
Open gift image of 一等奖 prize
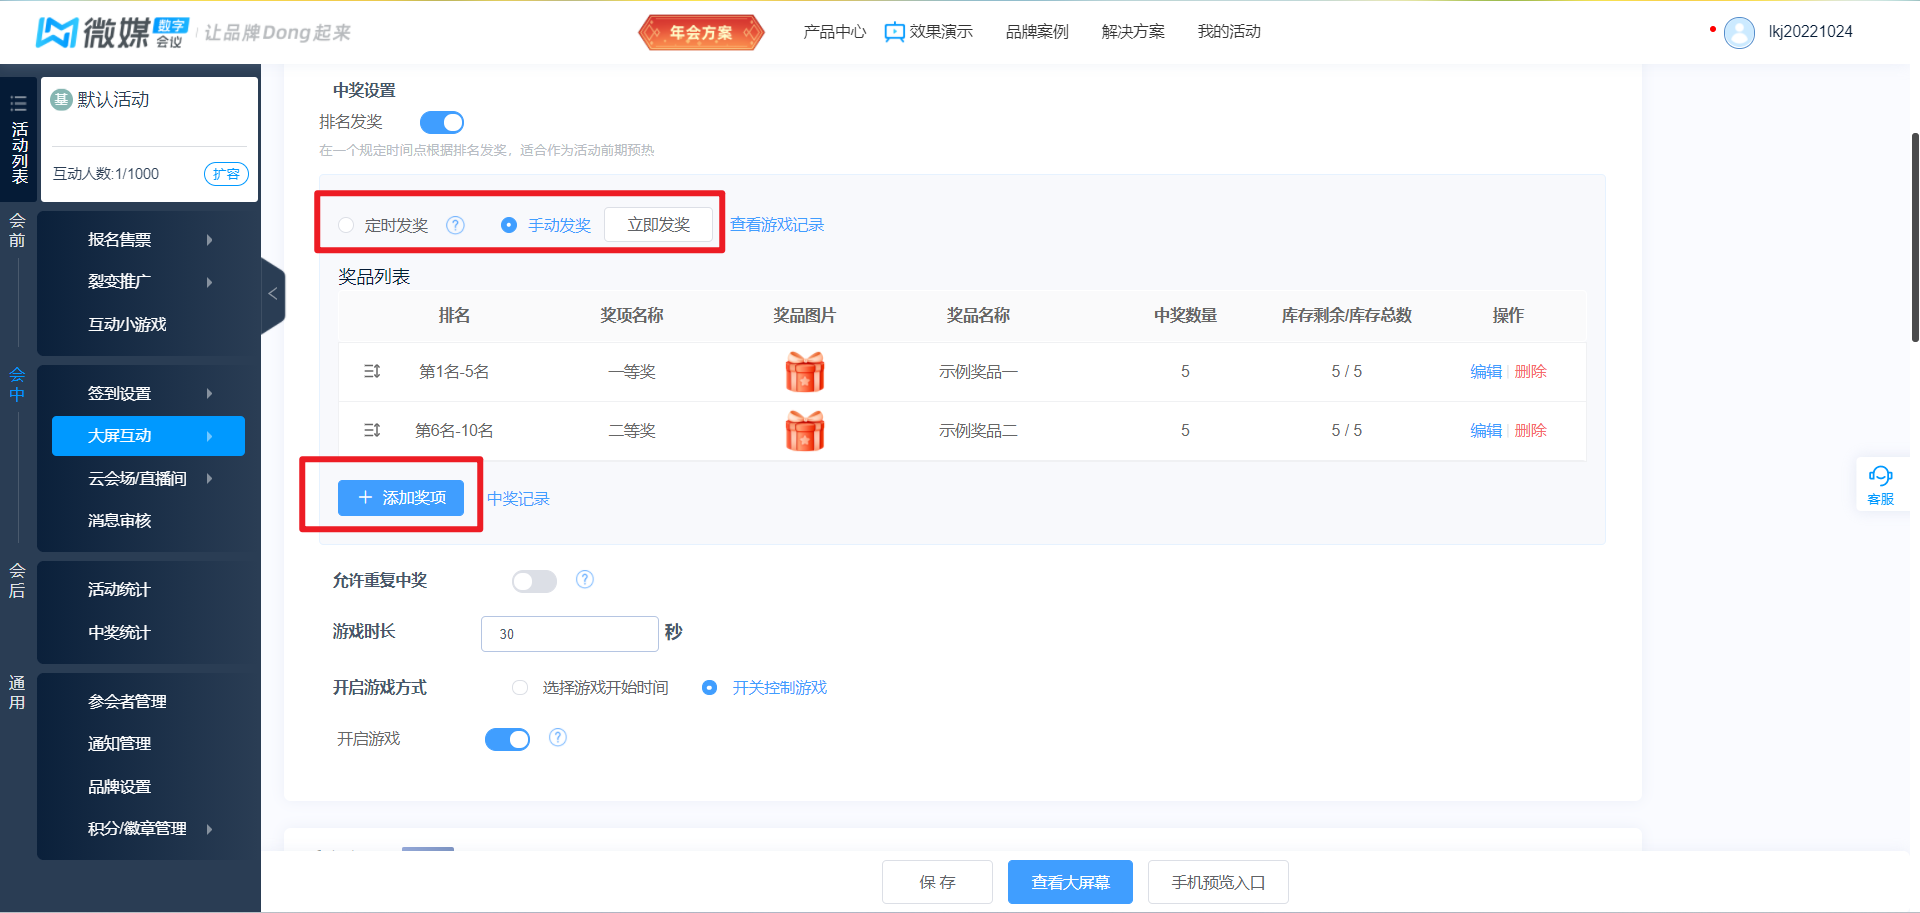tap(805, 372)
